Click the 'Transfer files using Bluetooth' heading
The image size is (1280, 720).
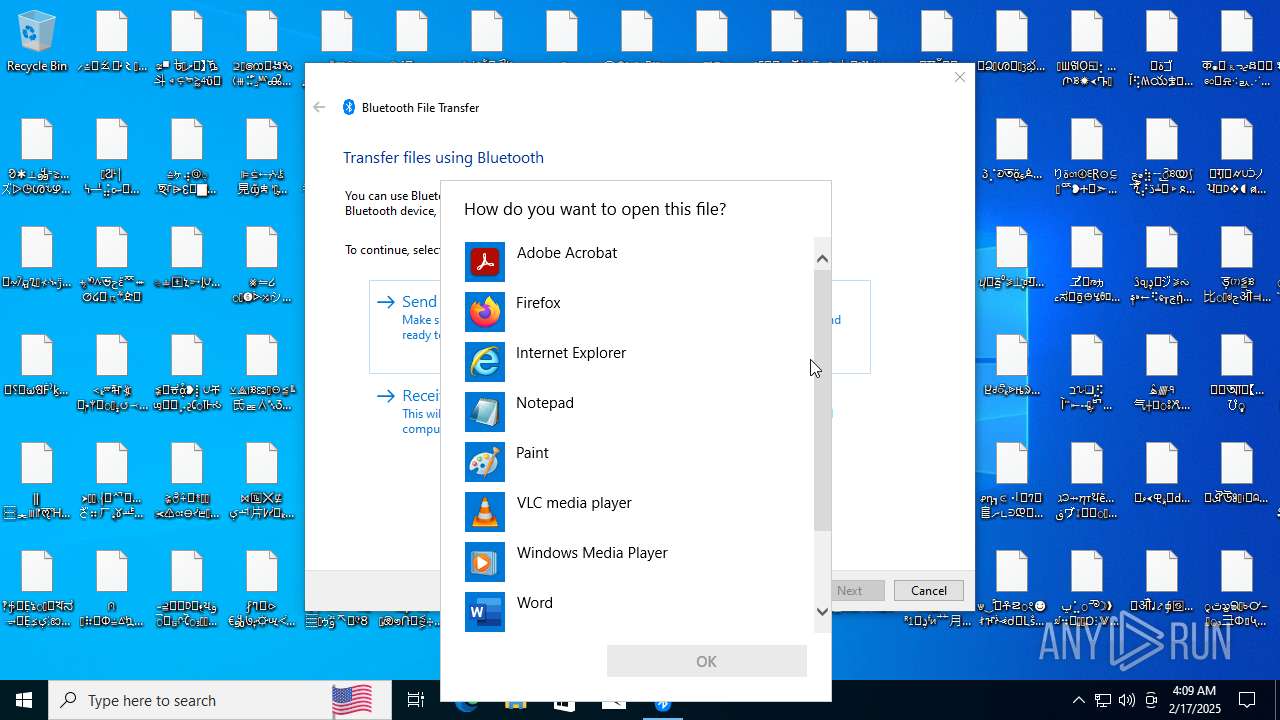click(x=443, y=157)
